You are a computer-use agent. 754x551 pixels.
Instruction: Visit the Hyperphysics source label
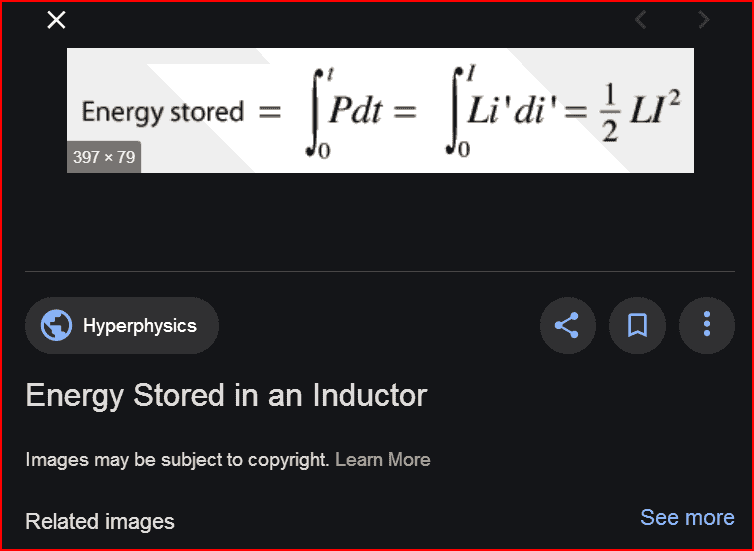(x=139, y=326)
